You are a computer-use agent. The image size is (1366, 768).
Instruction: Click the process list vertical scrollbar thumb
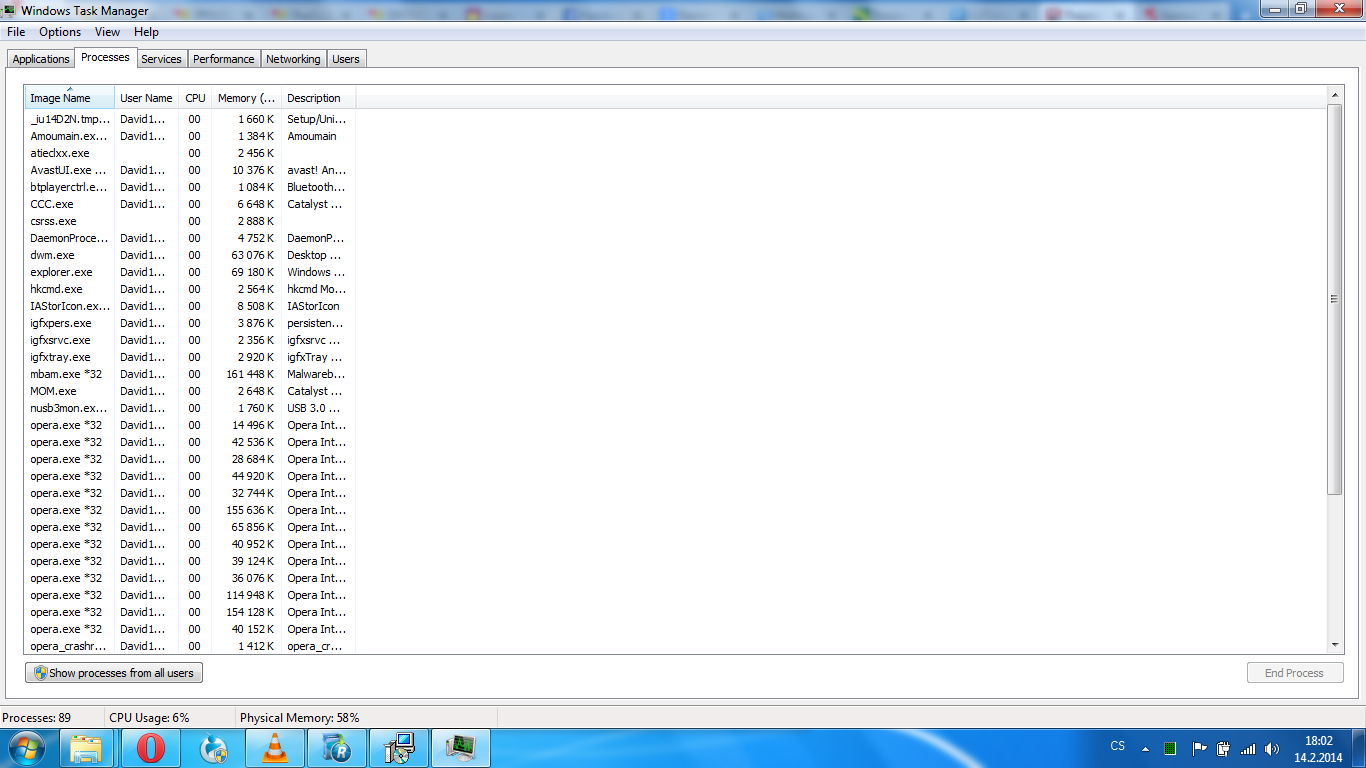point(1335,299)
